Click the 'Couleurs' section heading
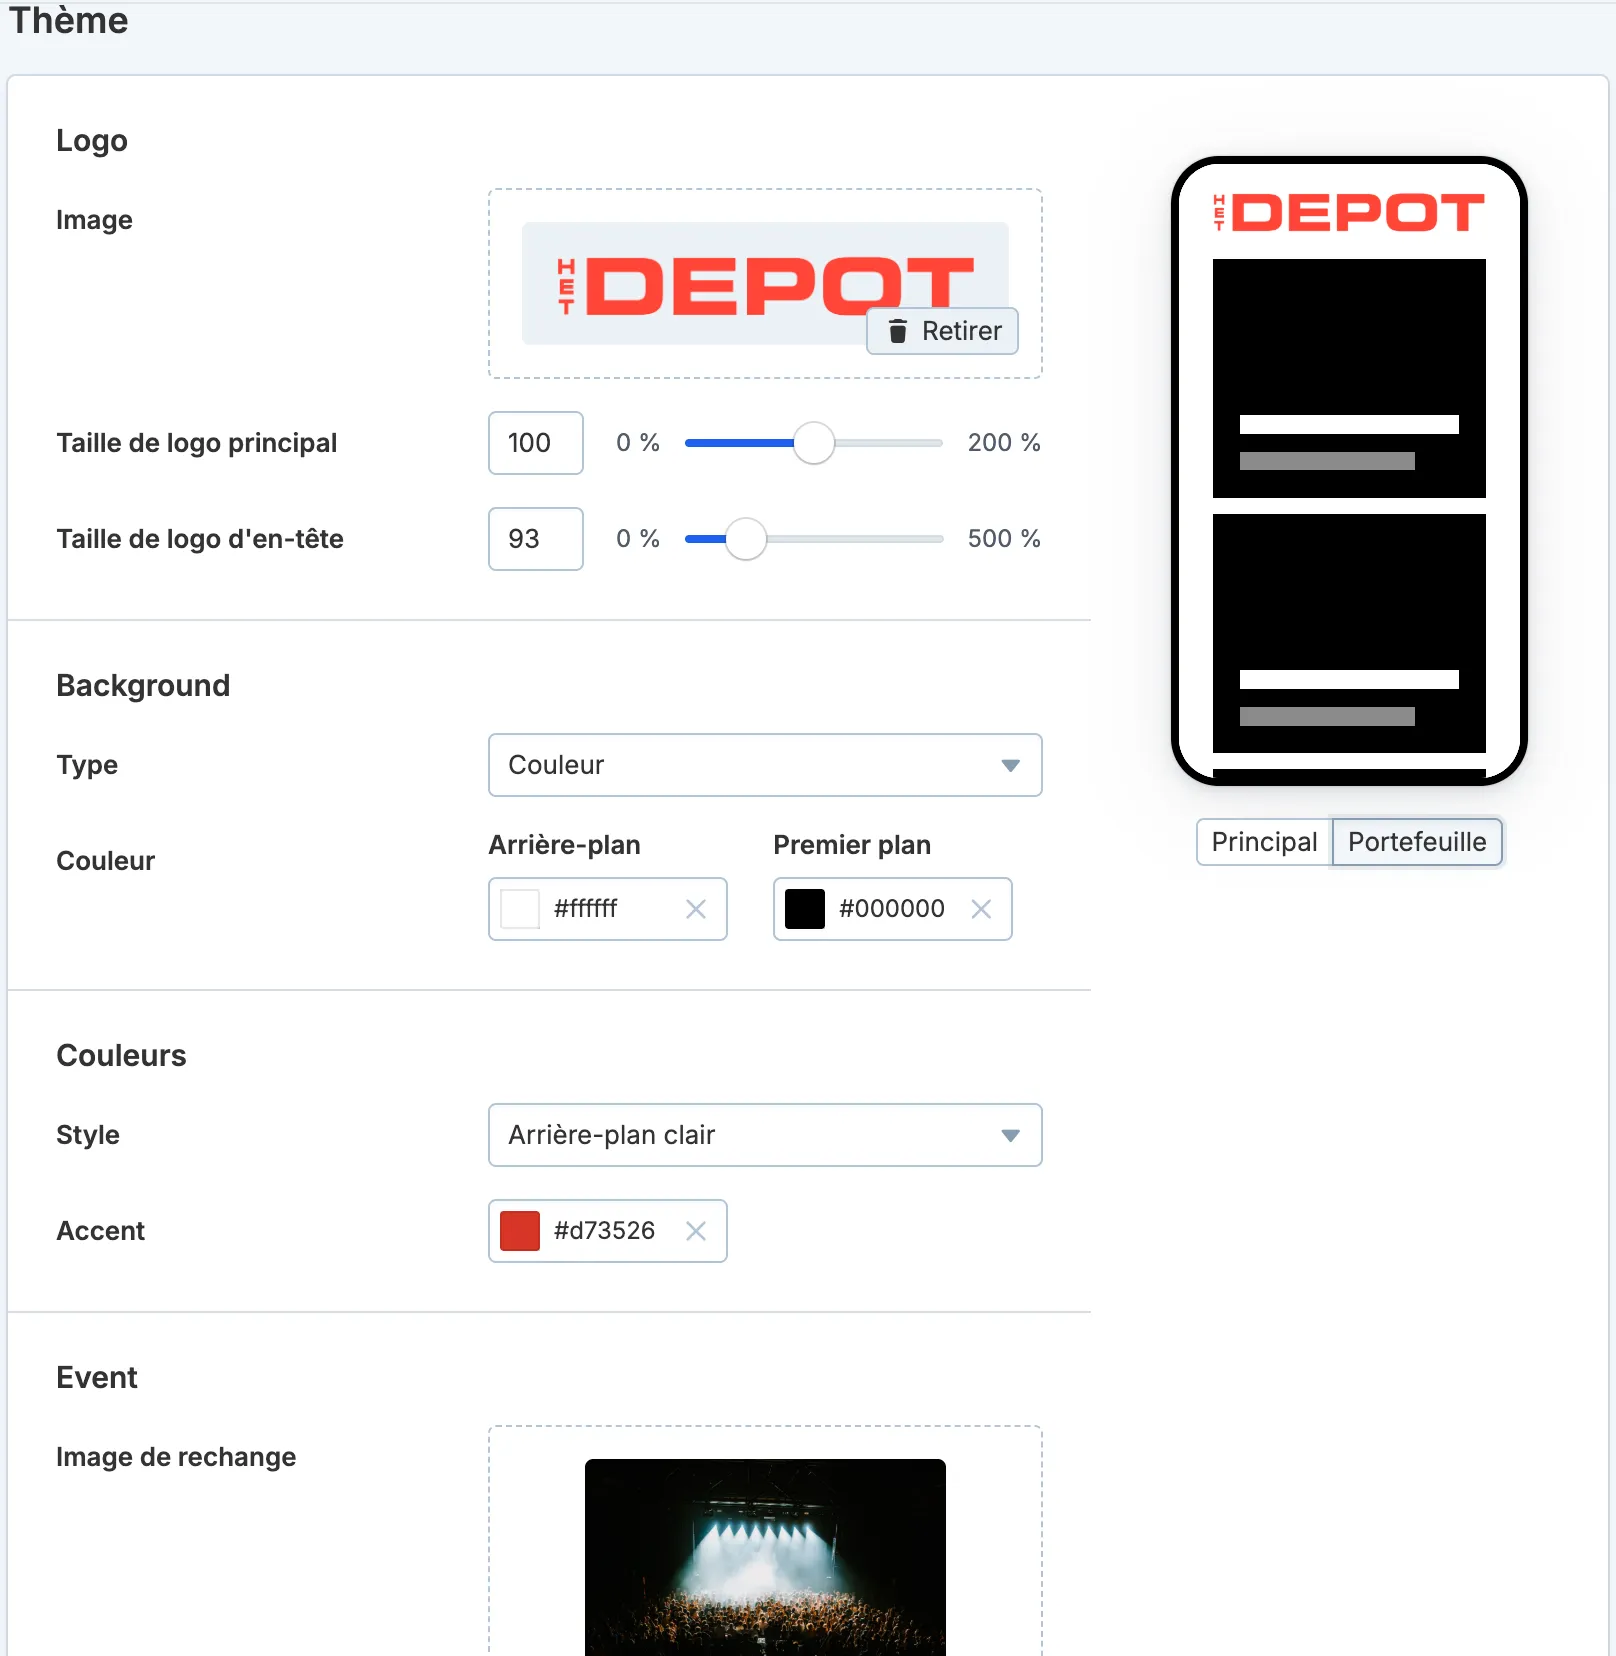 click(x=122, y=1055)
